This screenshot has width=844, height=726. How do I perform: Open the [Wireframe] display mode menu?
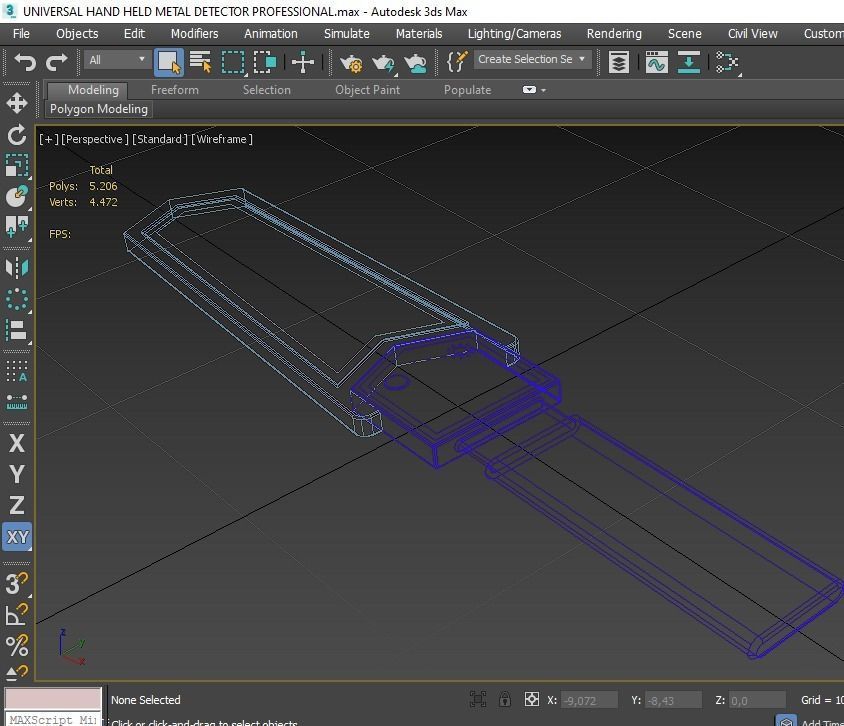coord(222,139)
